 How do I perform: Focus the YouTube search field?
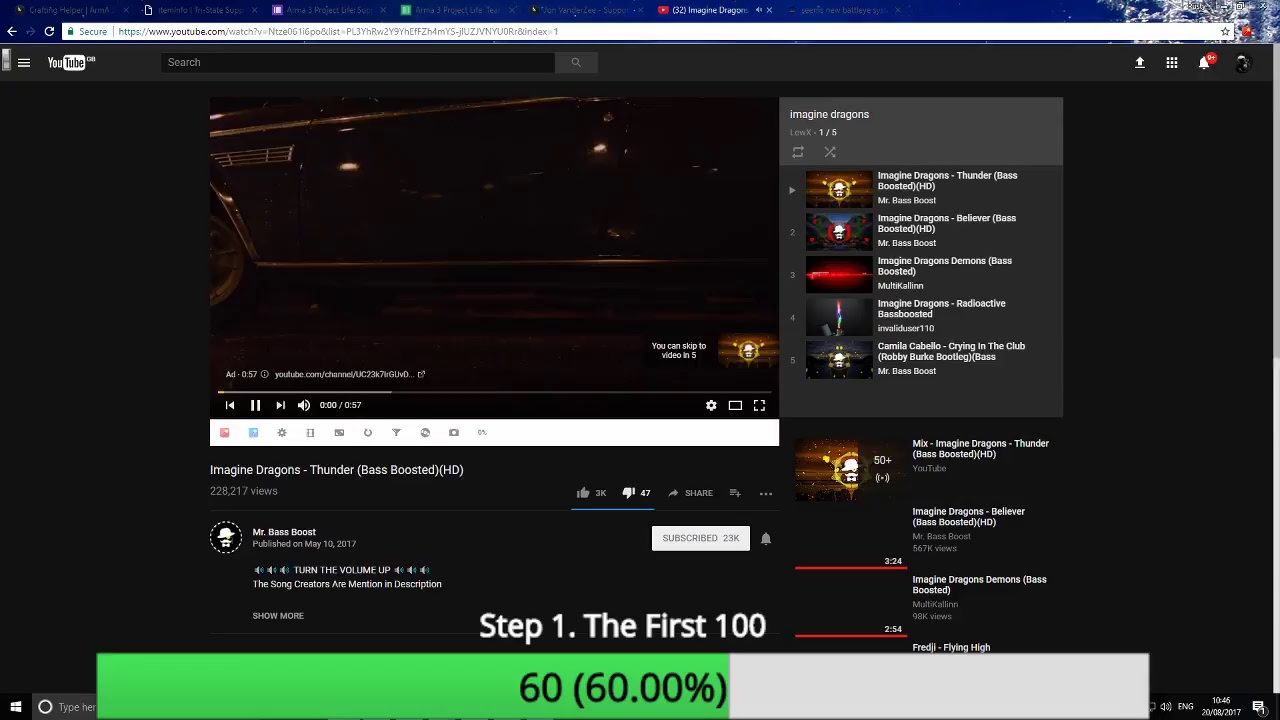[358, 62]
